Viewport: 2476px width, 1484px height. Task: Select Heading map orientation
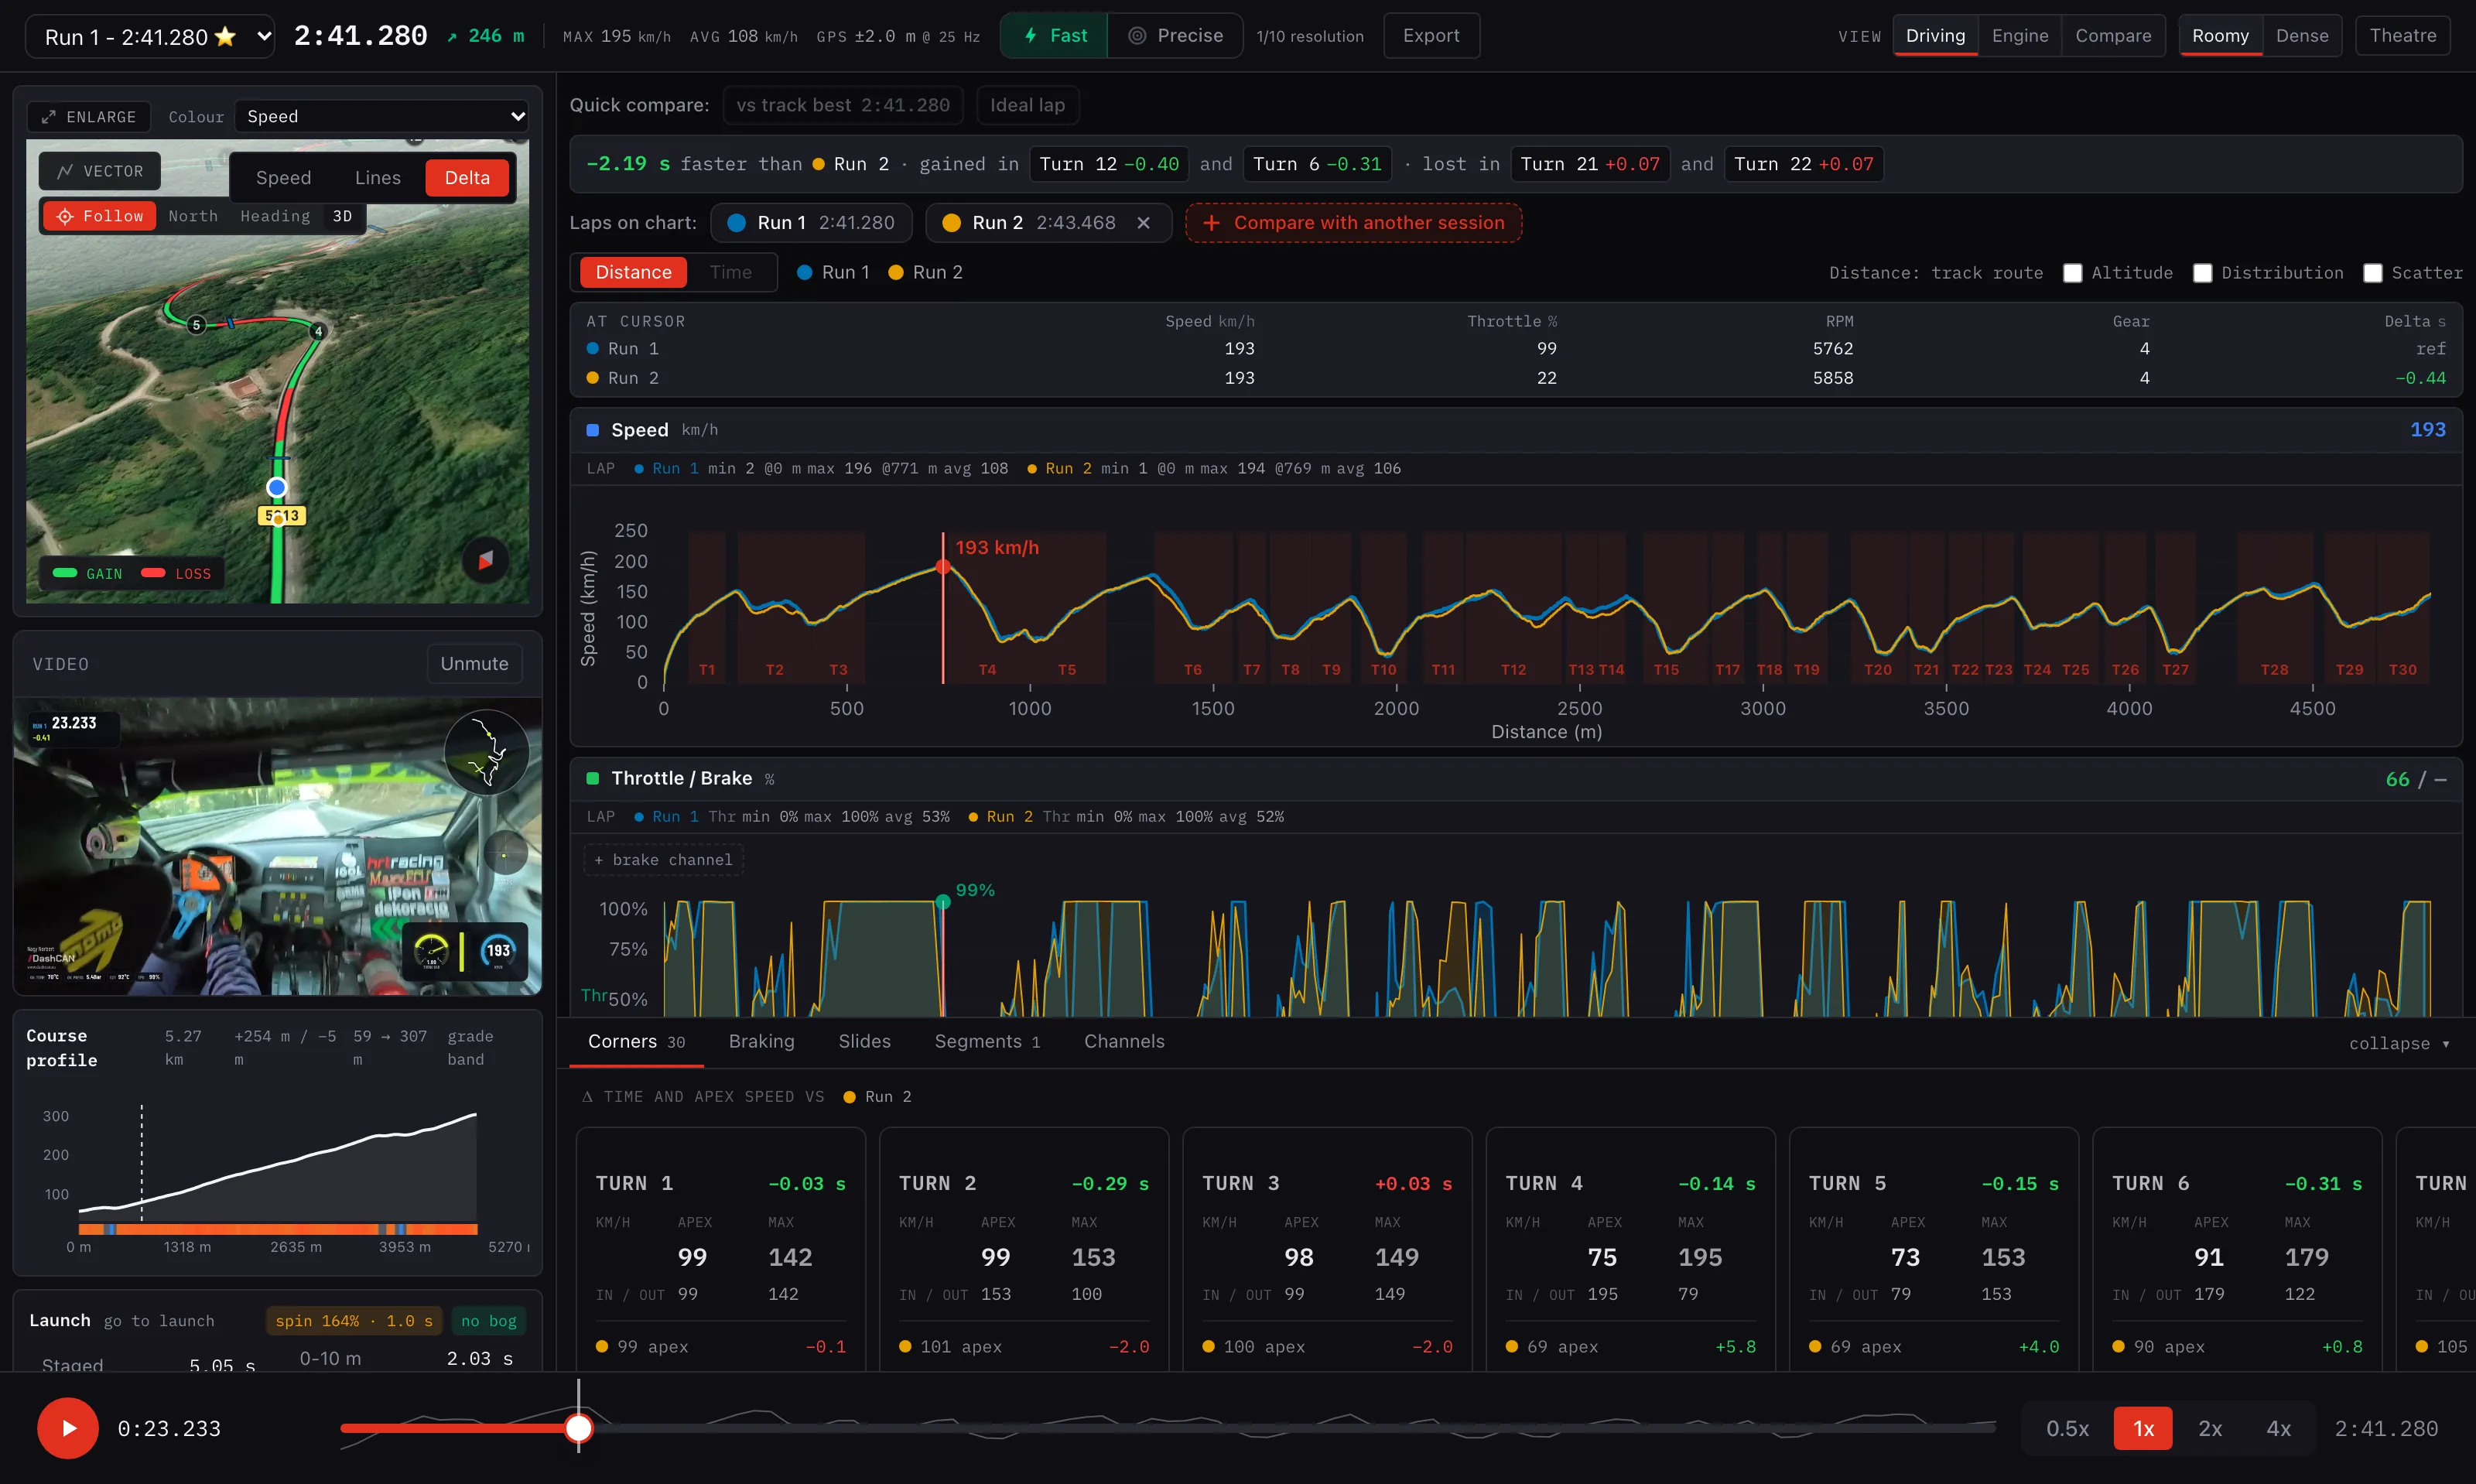click(x=275, y=216)
